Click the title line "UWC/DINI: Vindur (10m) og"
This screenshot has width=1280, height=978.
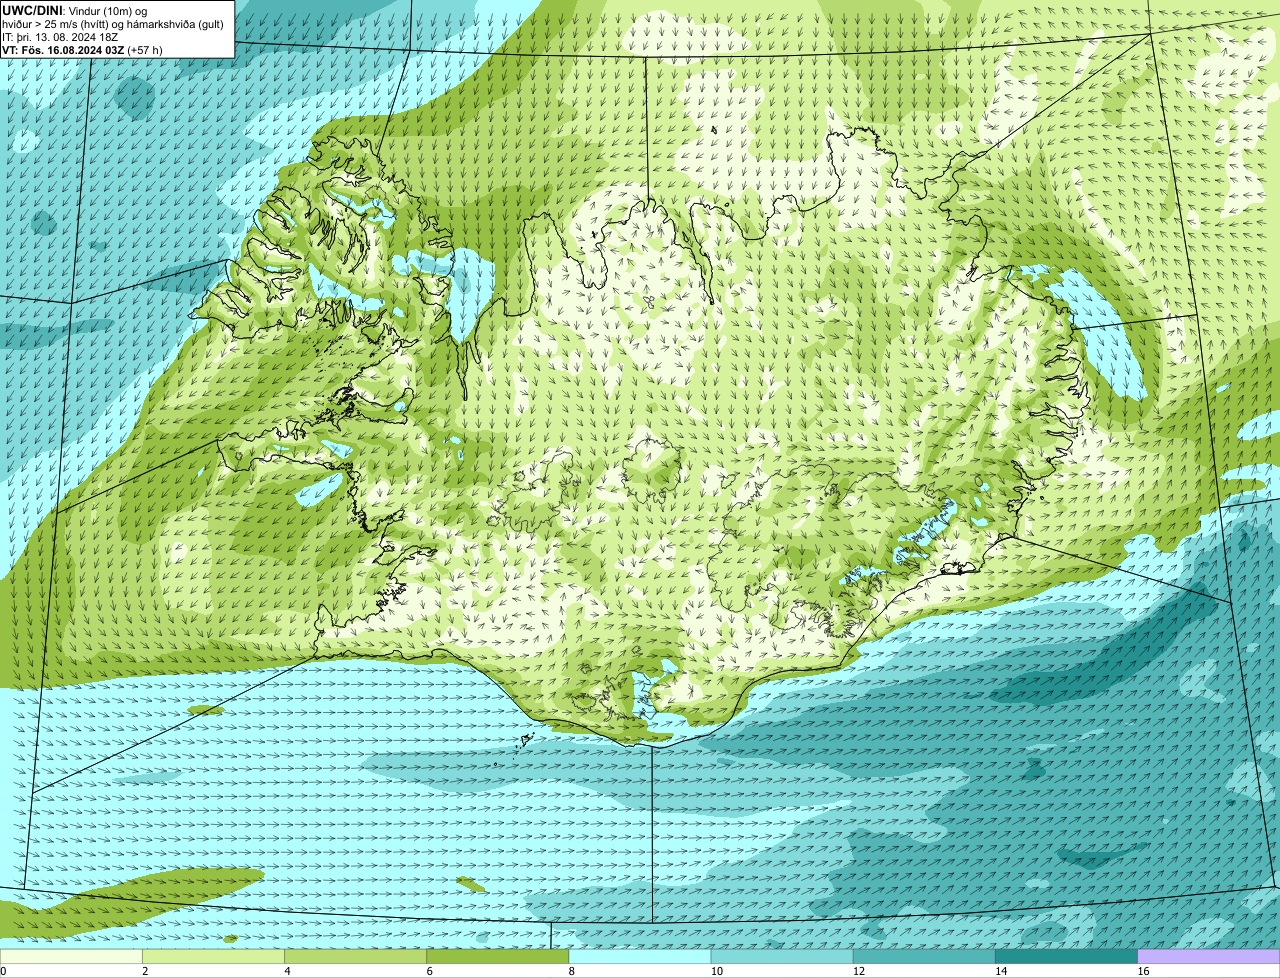(x=75, y=10)
